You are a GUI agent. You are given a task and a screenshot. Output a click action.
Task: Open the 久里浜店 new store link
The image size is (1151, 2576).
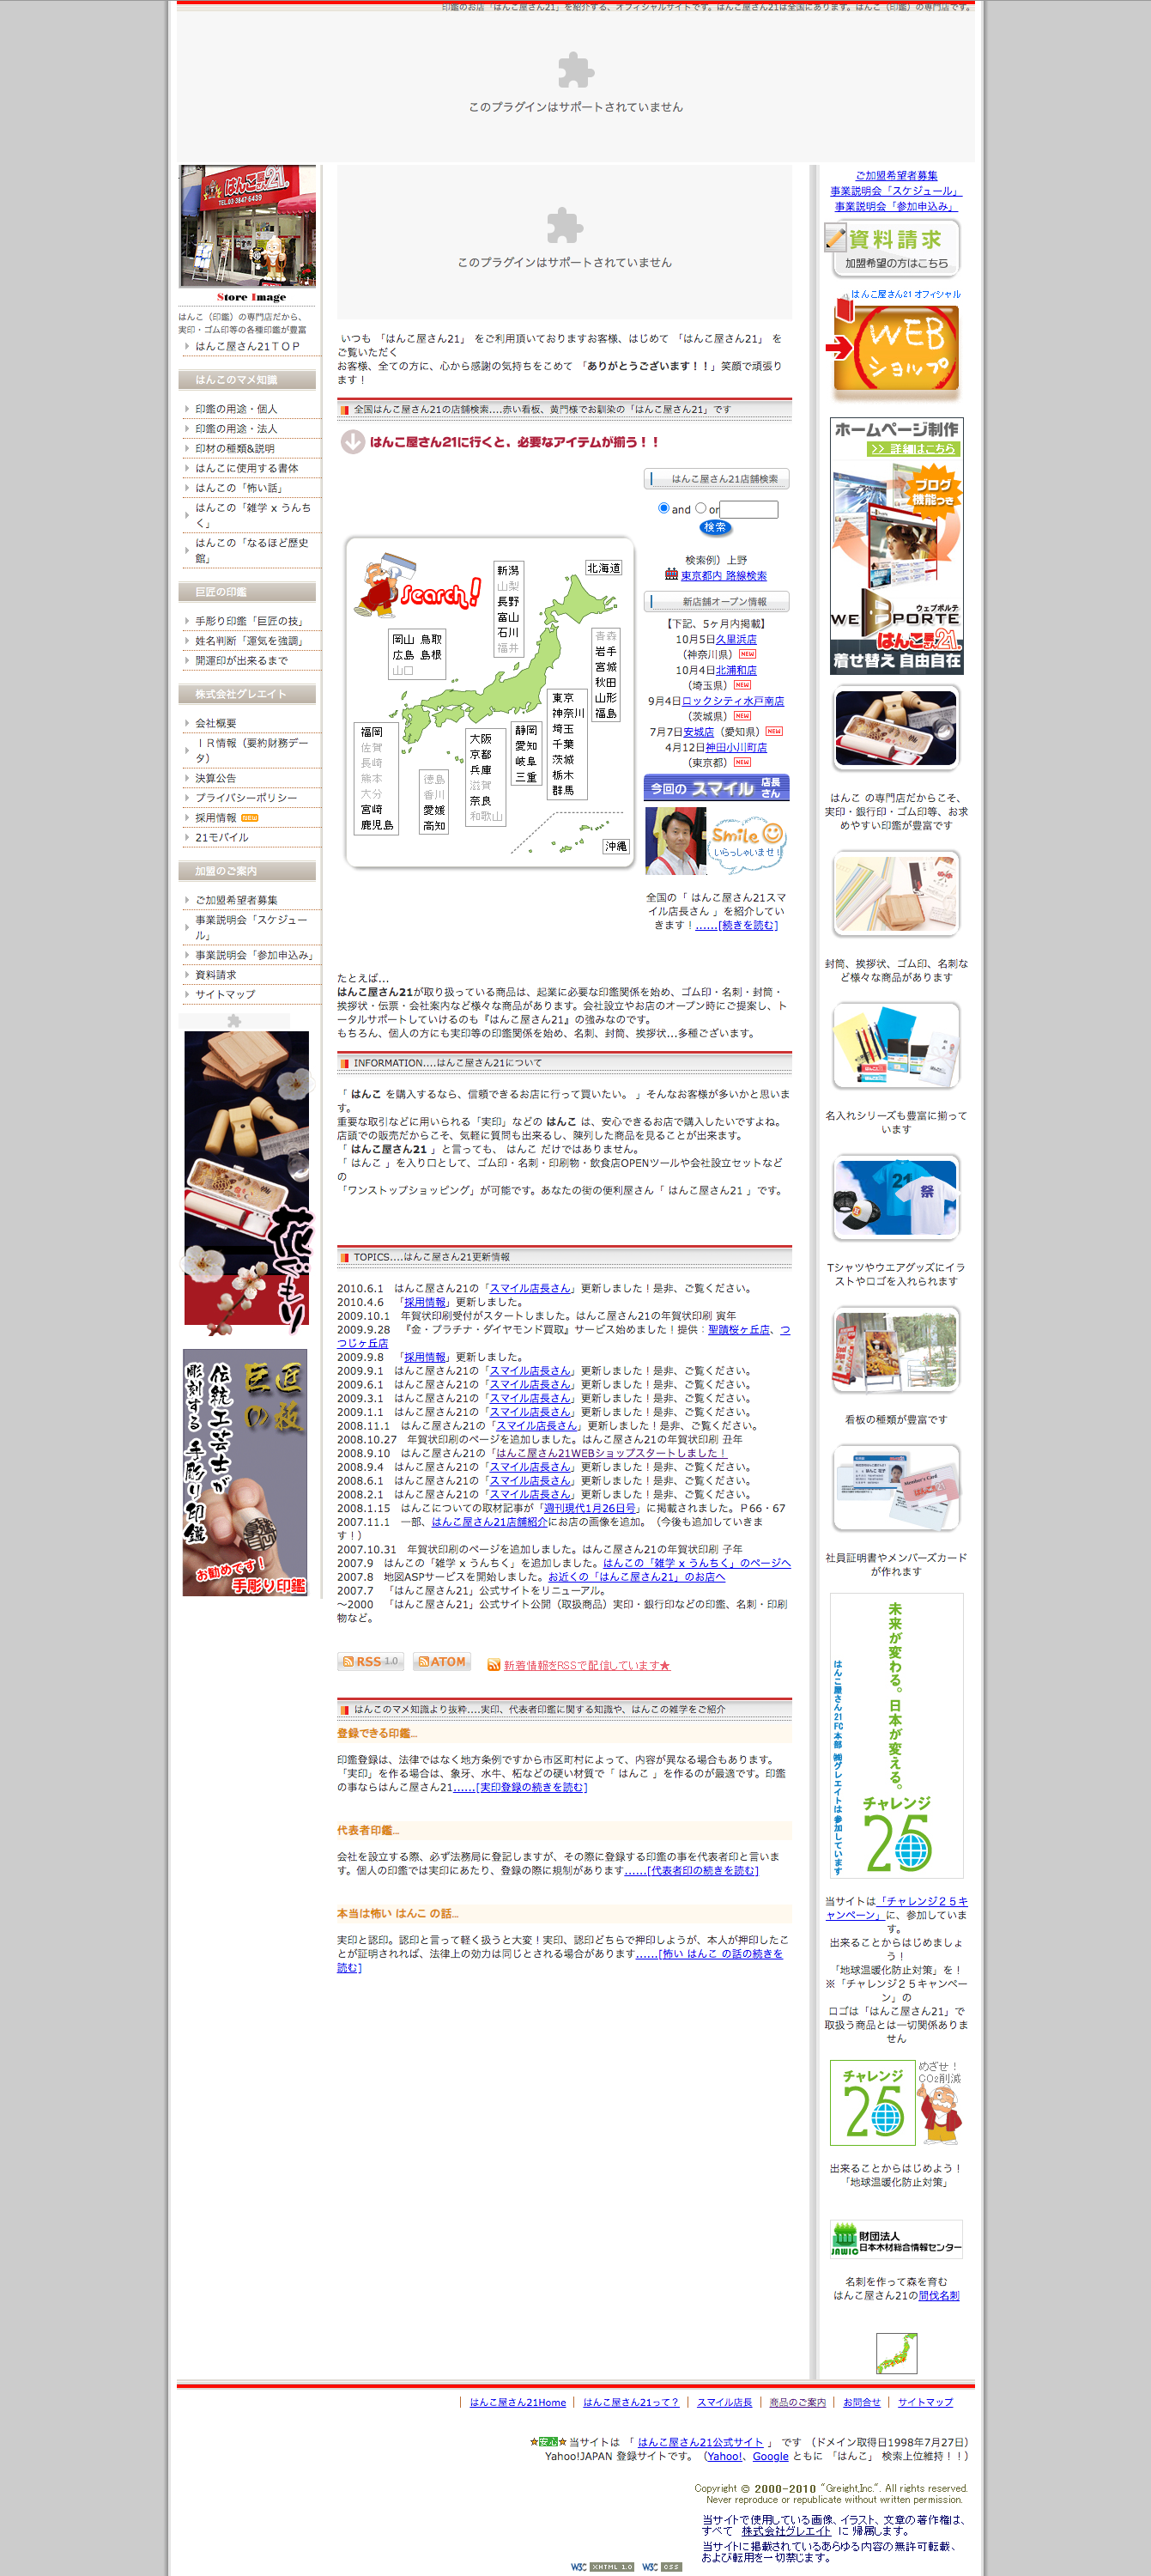[736, 639]
